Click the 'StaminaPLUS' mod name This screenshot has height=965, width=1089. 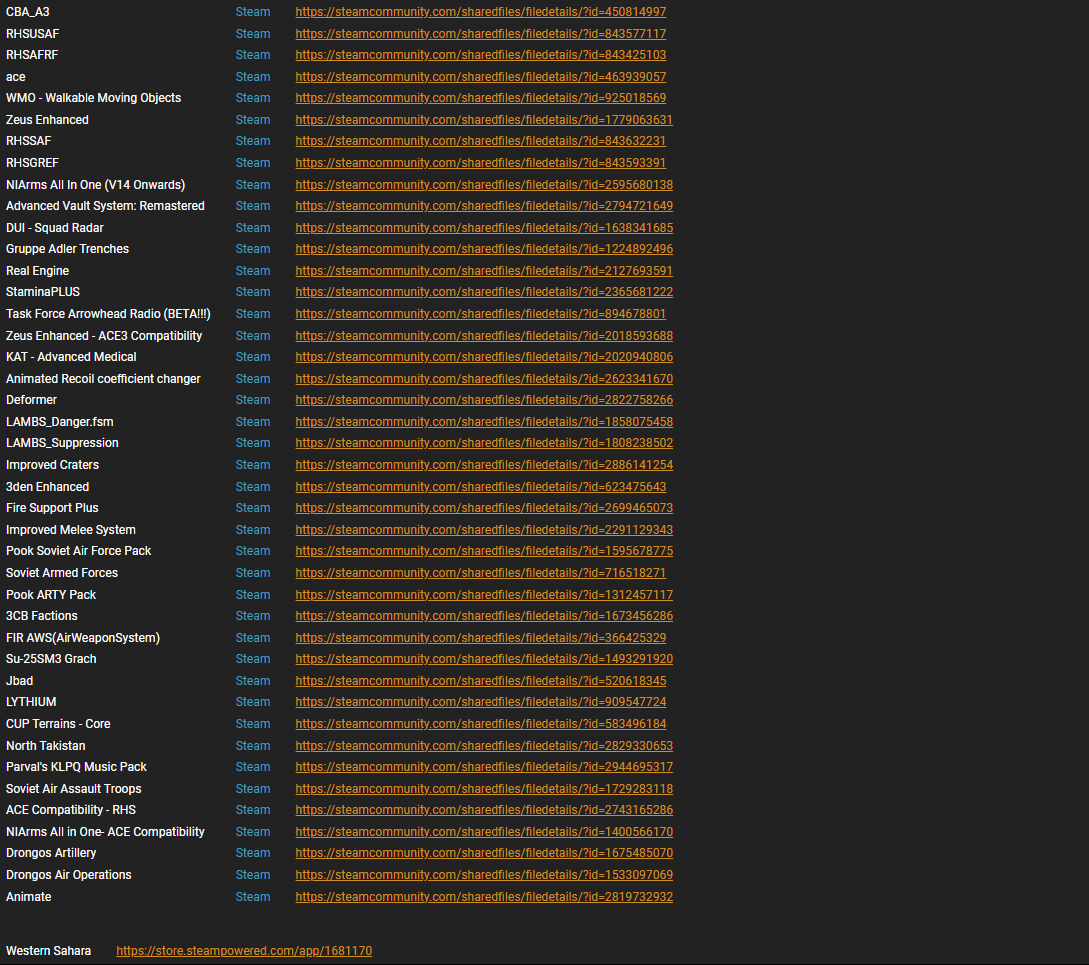(43, 292)
